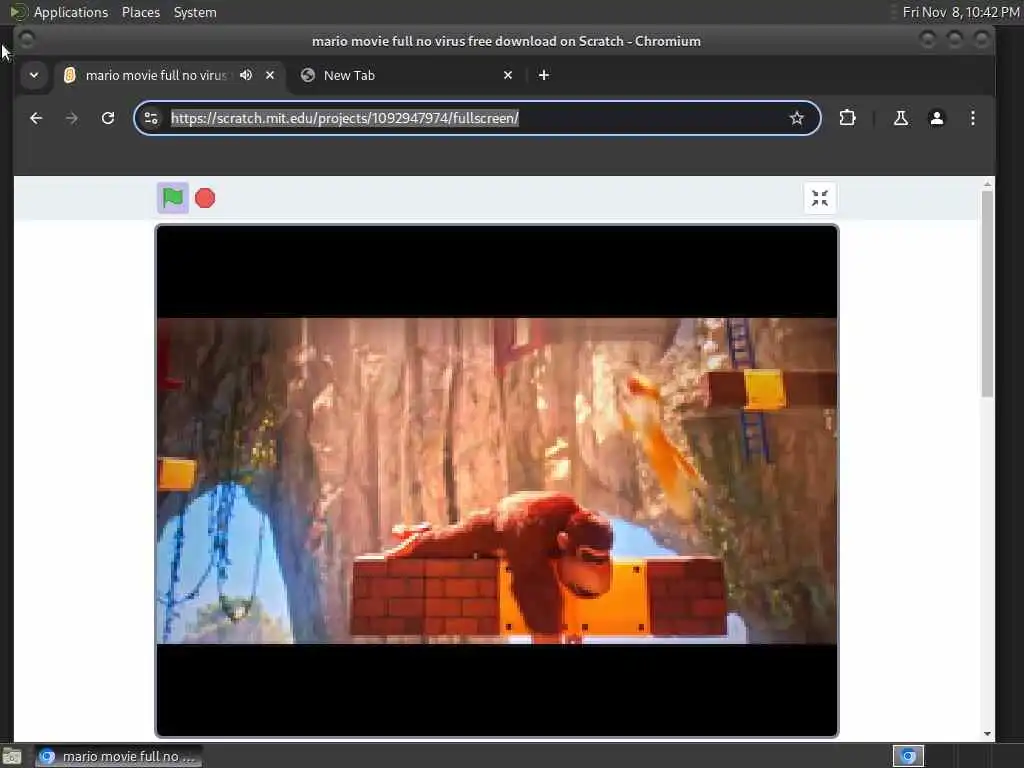Click the URL address bar
The image size is (1024, 768).
(475, 118)
